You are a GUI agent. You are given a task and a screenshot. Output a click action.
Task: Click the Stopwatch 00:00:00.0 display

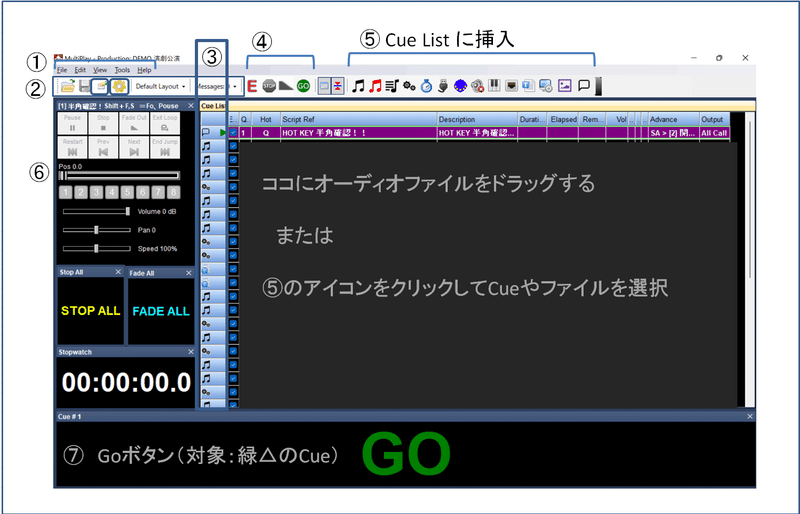point(126,382)
